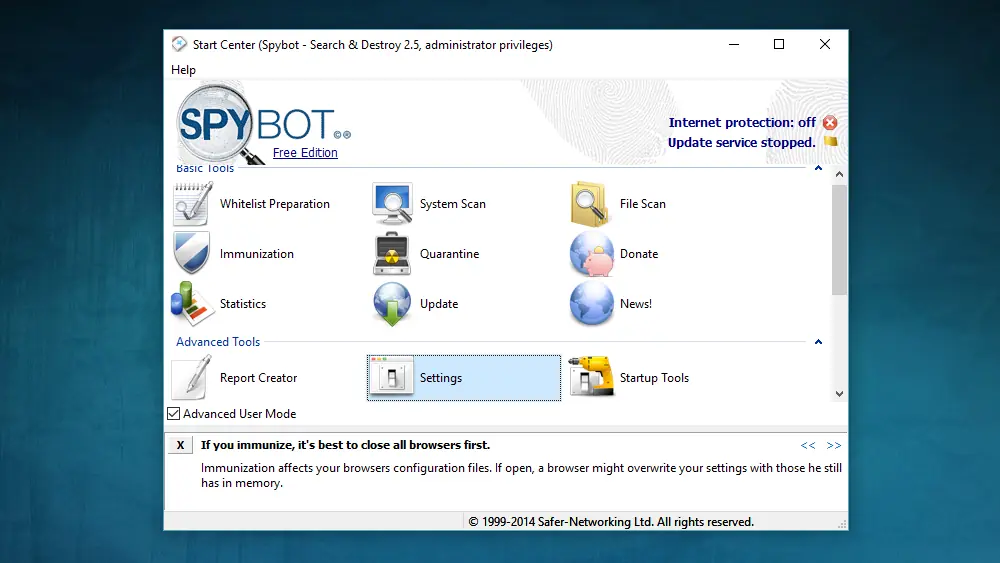1000x563 pixels.
Task: Click the copyright Safer-Networking status text
Action: pos(611,522)
